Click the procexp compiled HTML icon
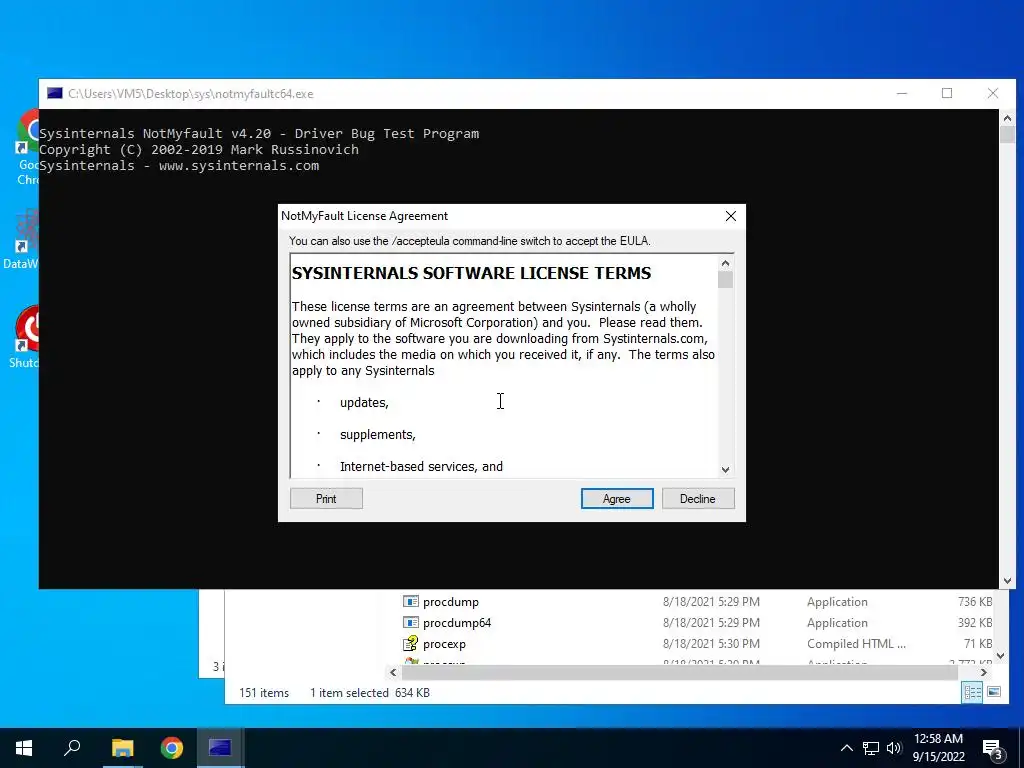1024x768 pixels. tap(410, 643)
